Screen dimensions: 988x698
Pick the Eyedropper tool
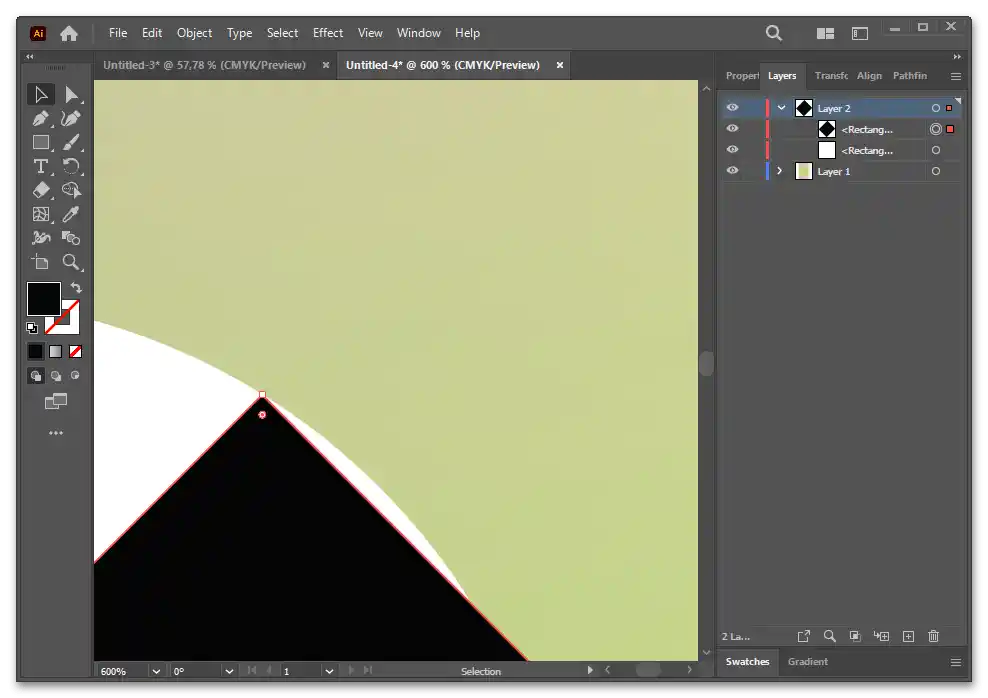71,214
